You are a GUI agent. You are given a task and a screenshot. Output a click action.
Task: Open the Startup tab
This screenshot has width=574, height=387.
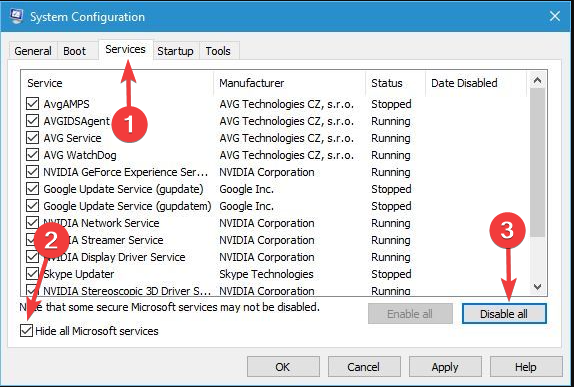point(175,51)
